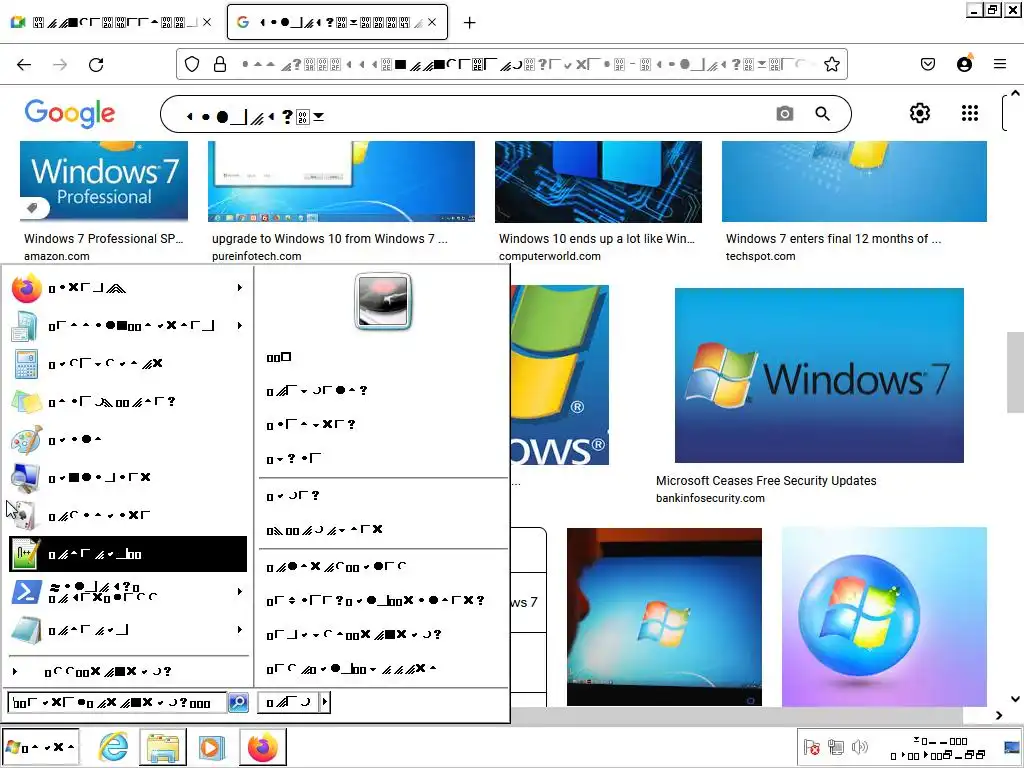The image size is (1024, 768).
Task: Open Windows Media Player from the taskbar
Action: click(x=211, y=746)
